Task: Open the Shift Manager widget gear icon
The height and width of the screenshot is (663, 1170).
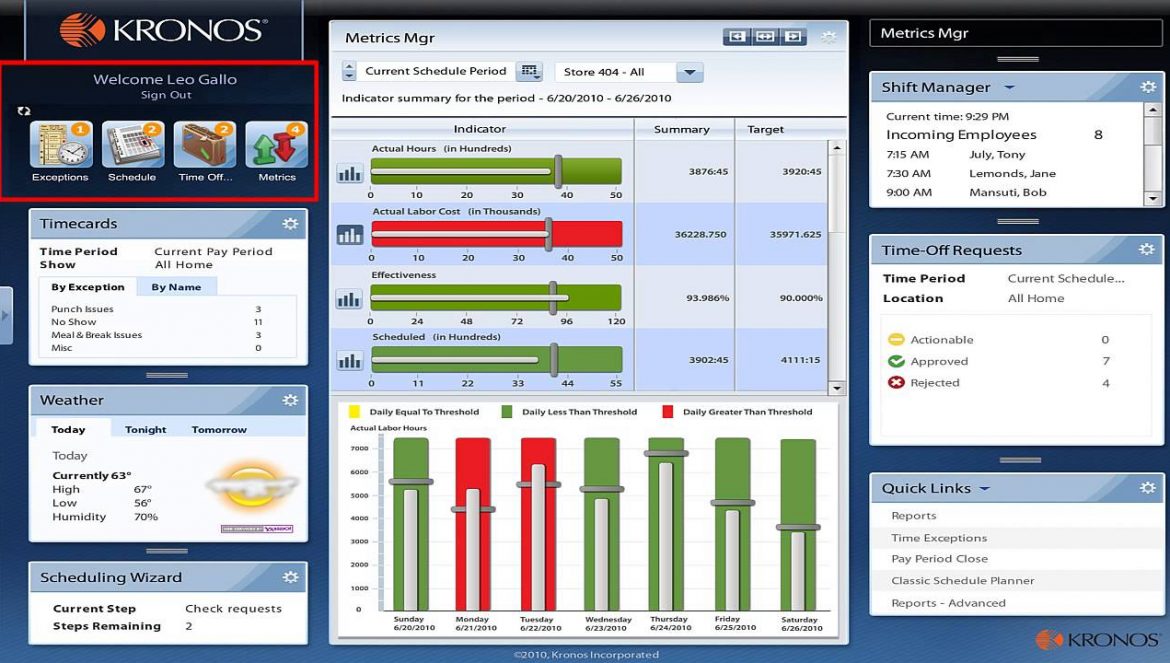Action: pos(1147,87)
